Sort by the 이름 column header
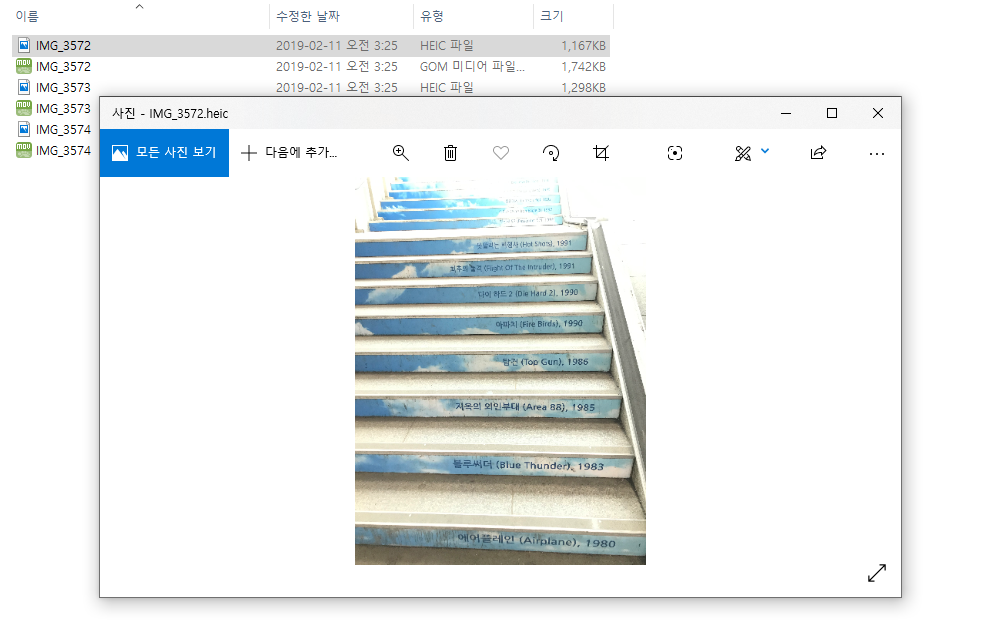 coord(27,16)
